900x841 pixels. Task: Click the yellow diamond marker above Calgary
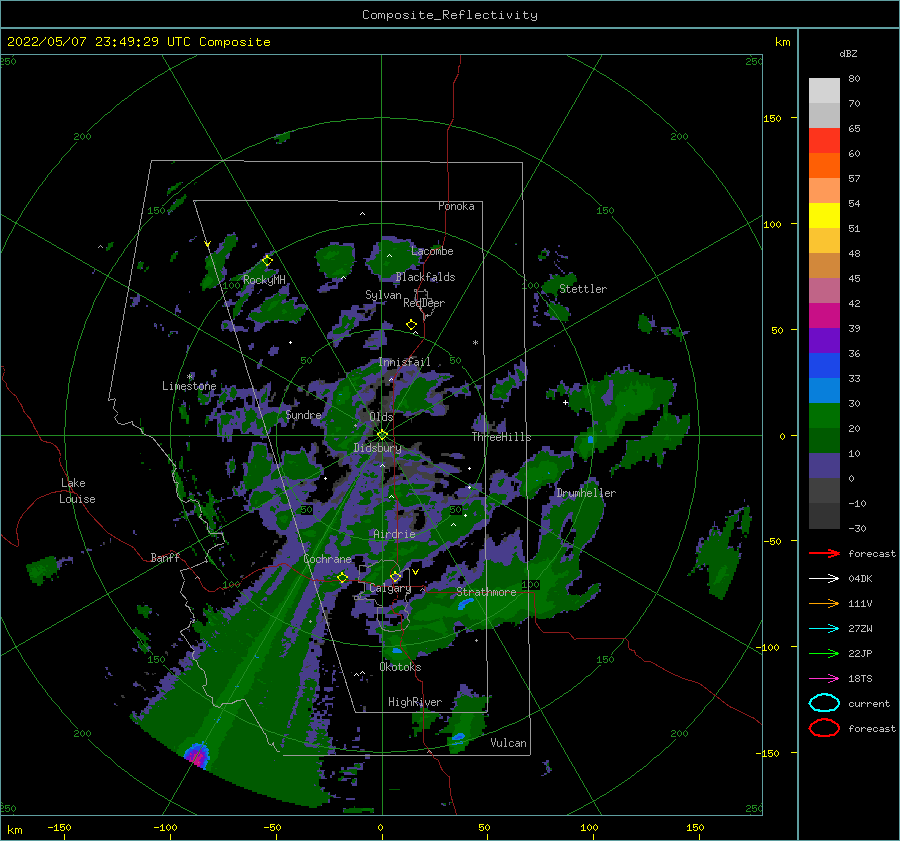pyautogui.click(x=395, y=576)
